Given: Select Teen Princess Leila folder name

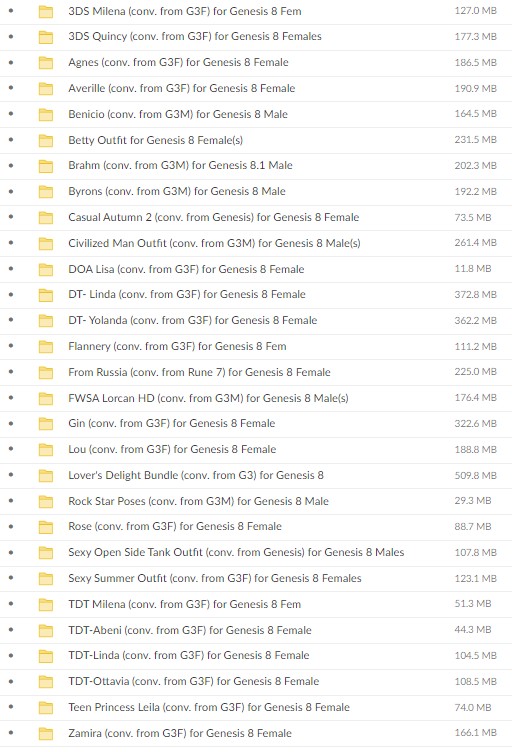Looking at the screenshot, I should [x=209, y=707].
